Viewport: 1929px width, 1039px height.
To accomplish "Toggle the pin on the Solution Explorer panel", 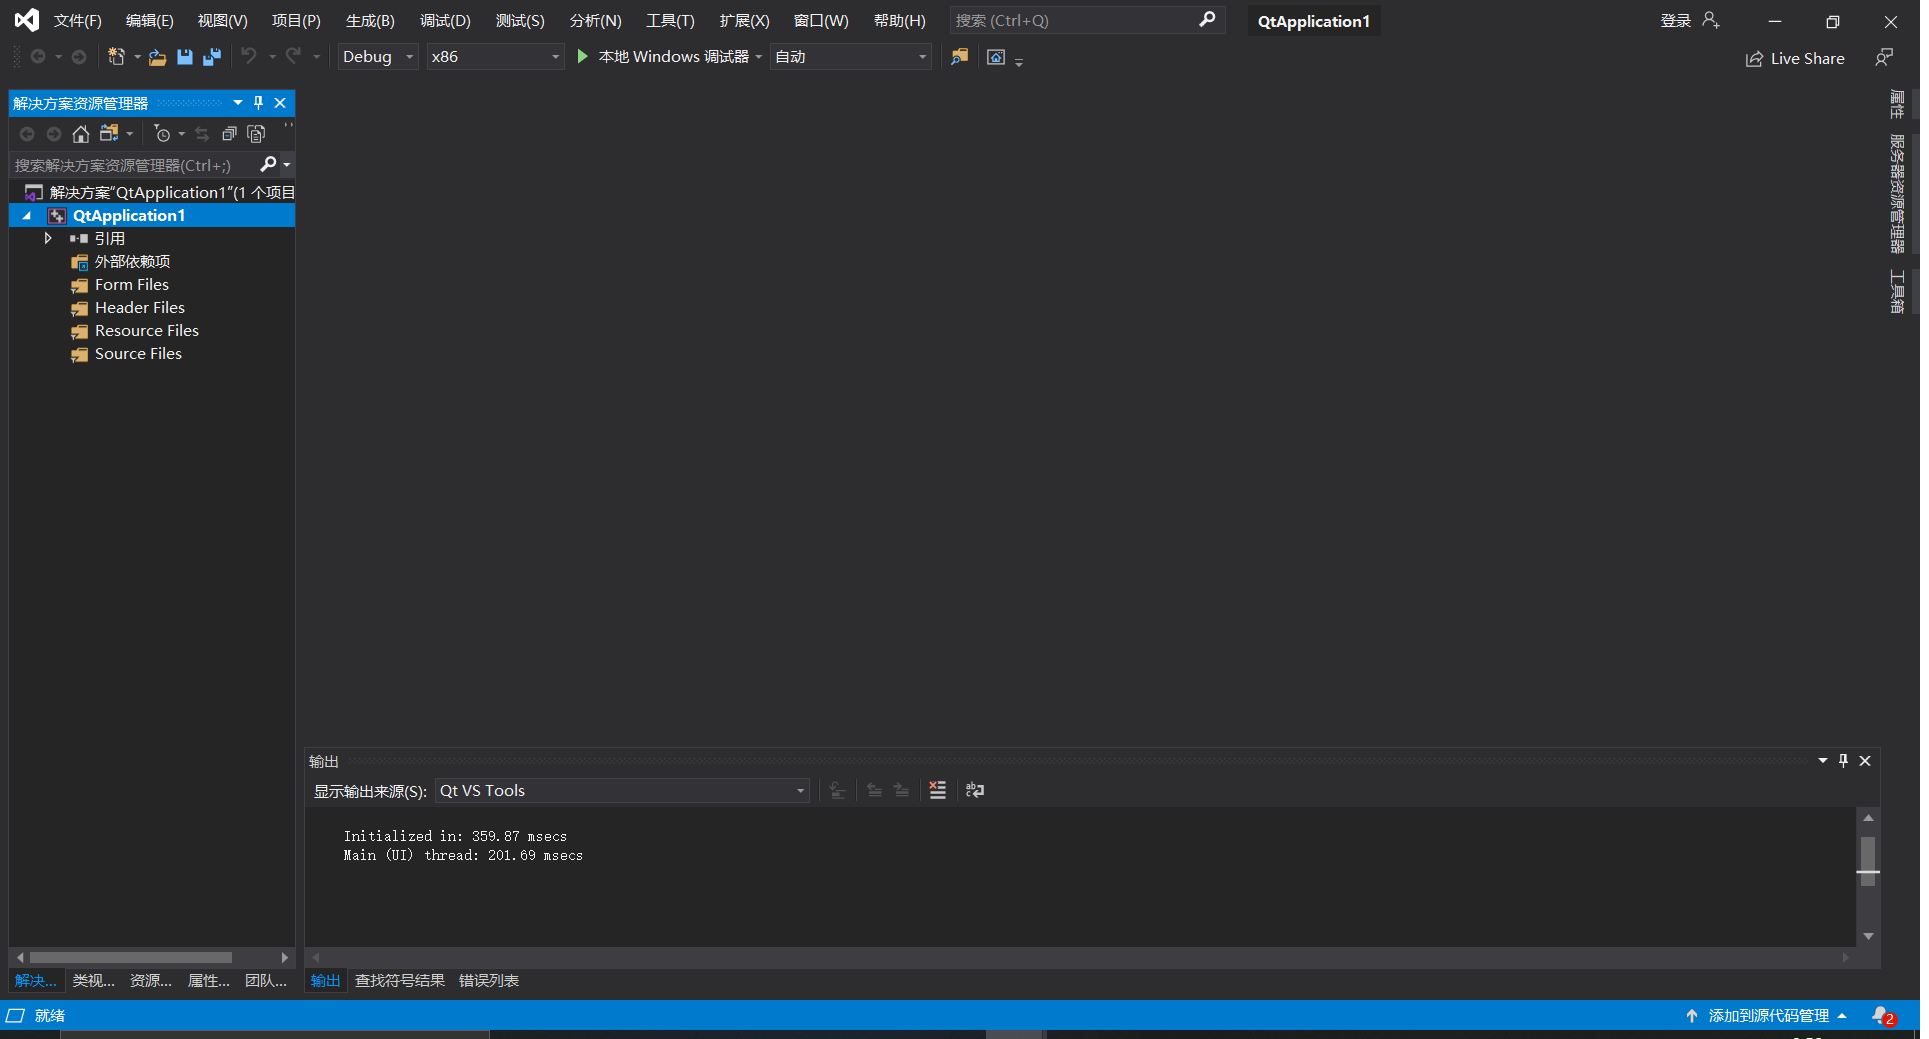I will point(258,102).
